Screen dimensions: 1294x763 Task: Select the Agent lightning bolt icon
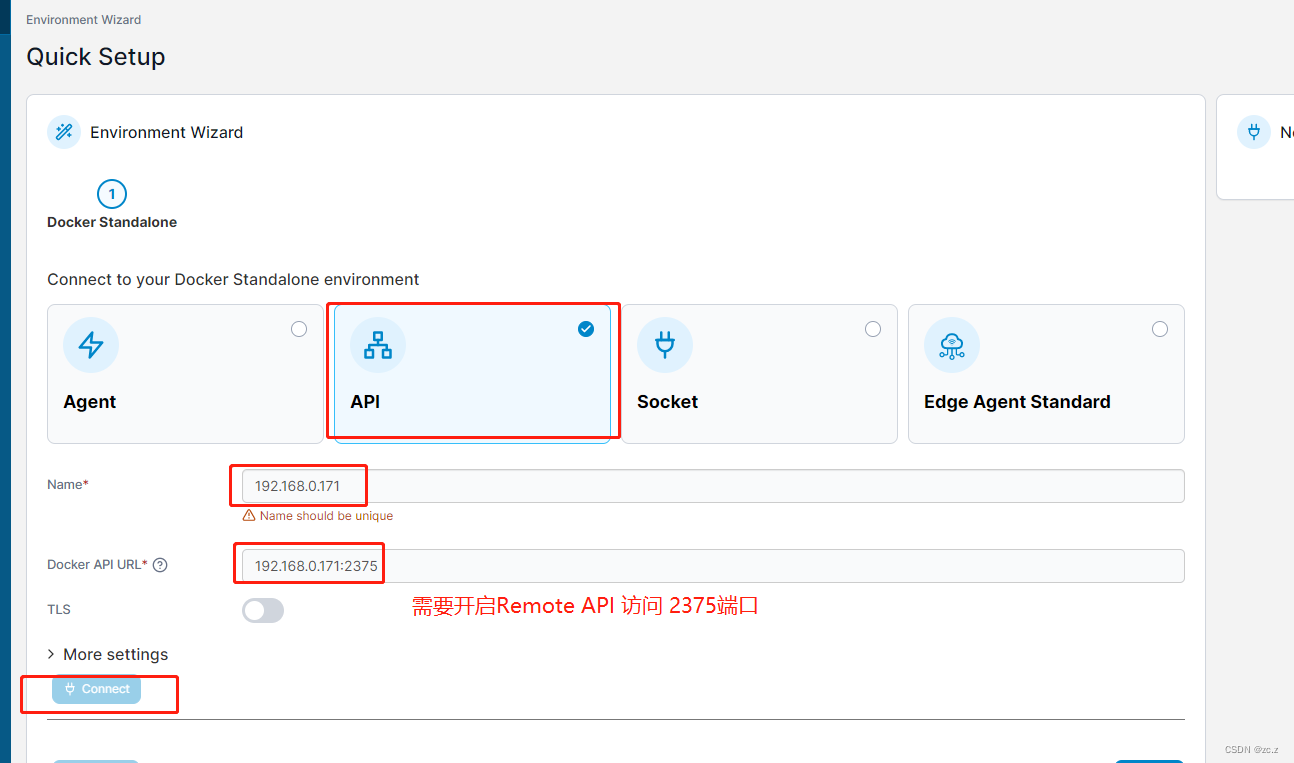(91, 345)
